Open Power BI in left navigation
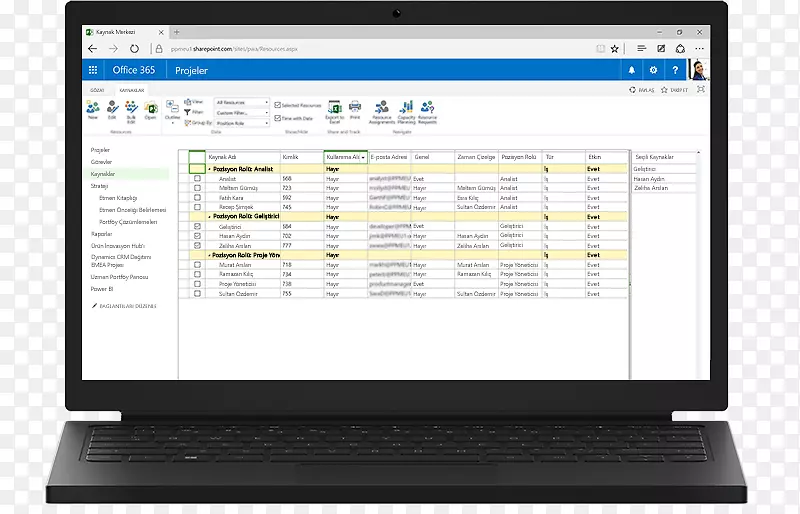This screenshot has width=800, height=514. 102,289
